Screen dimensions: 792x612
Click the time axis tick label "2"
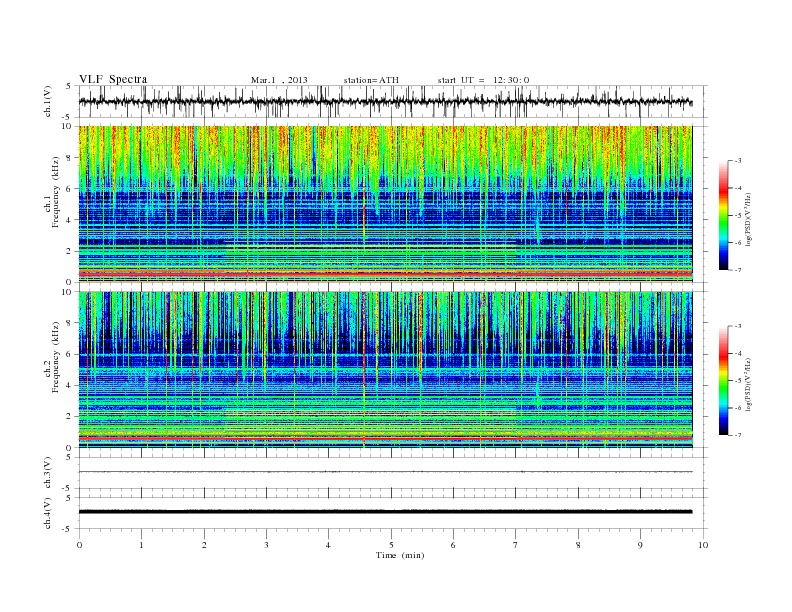(204, 545)
